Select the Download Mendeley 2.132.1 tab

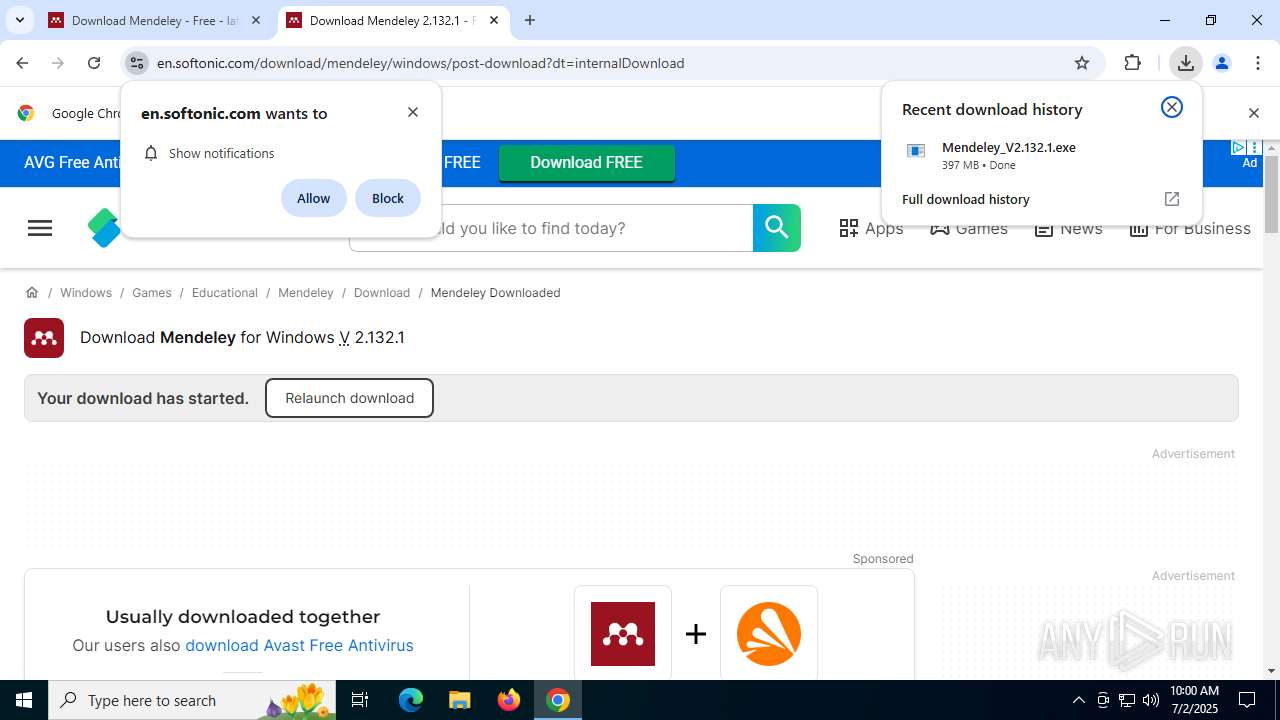click(393, 20)
